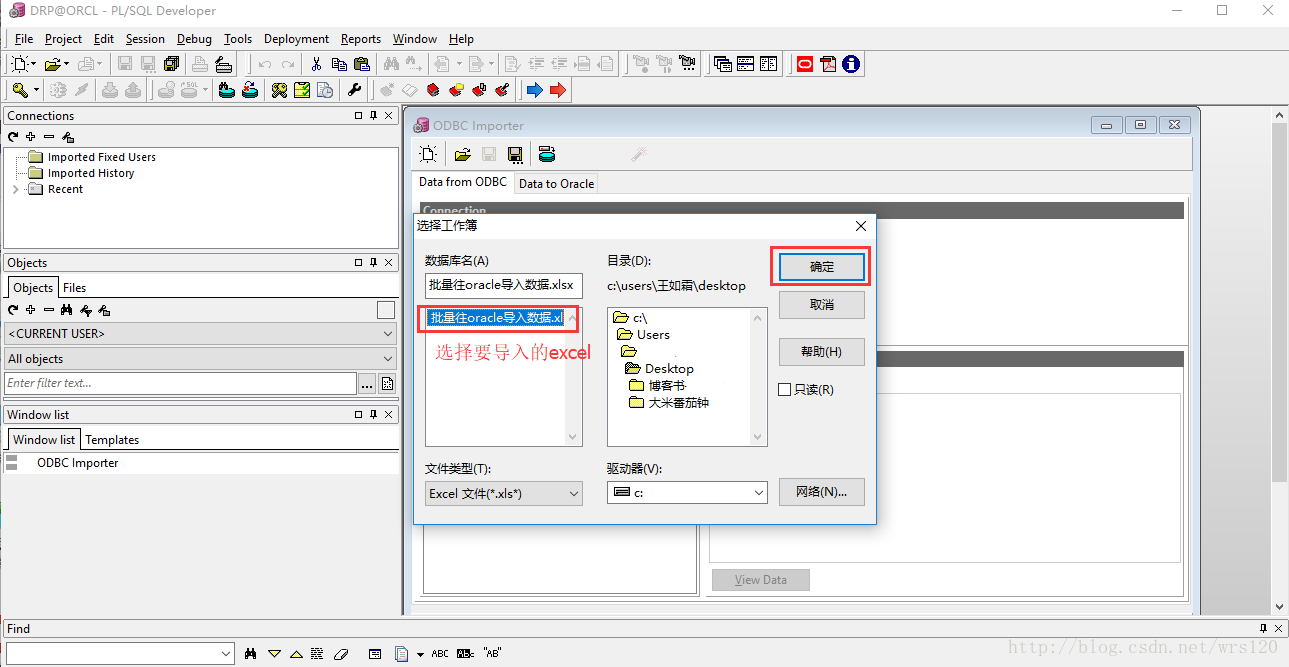The image size is (1289, 667).
Task: Switch to the Templates tab
Action: pos(112,439)
